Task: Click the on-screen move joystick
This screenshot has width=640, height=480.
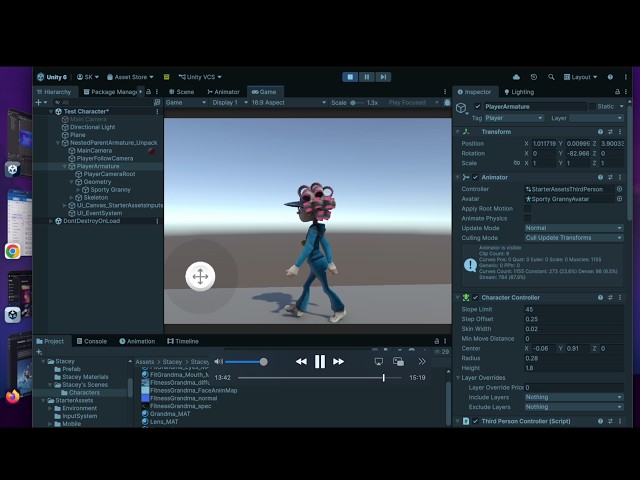Action: pos(200,276)
